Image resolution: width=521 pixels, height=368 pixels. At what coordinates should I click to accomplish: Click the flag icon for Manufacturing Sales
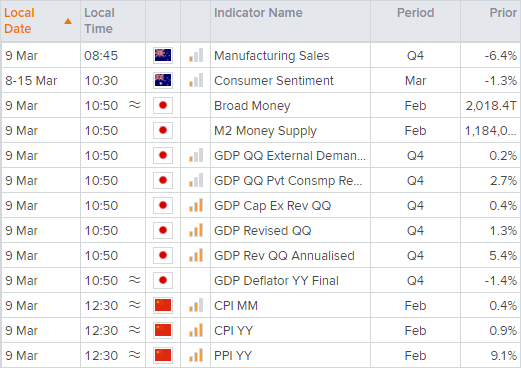(163, 55)
